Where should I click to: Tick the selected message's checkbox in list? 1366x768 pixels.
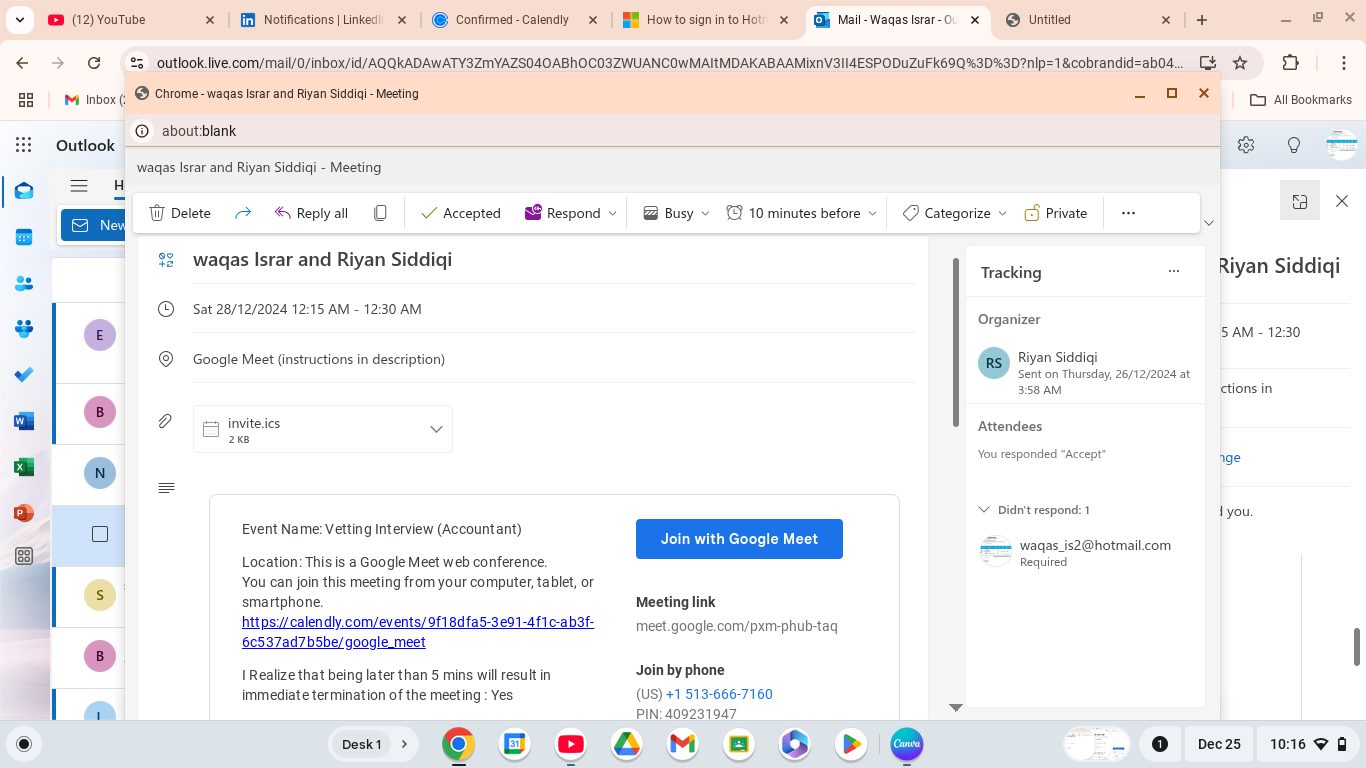100,534
